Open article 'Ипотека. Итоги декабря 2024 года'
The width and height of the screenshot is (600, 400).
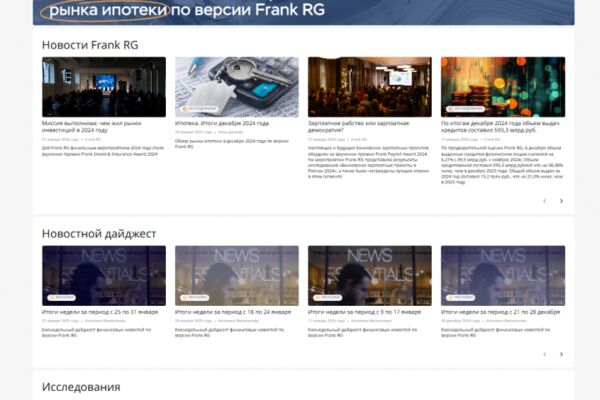pyautogui.click(x=222, y=123)
